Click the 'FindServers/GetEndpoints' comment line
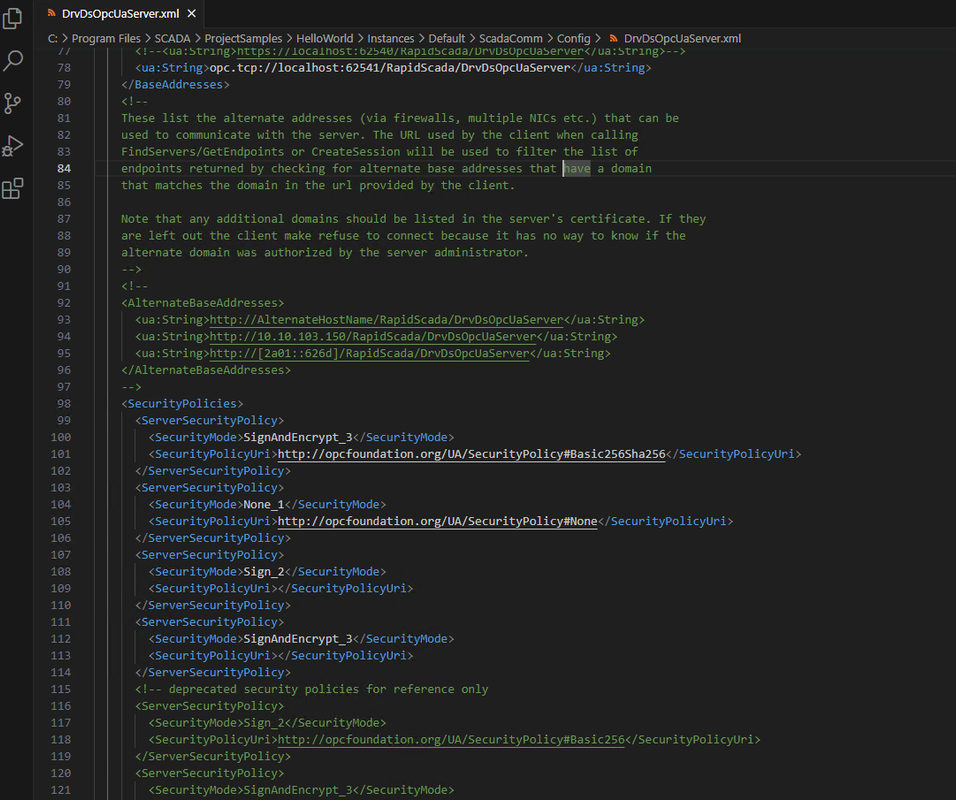This screenshot has width=956, height=800. [x=379, y=151]
